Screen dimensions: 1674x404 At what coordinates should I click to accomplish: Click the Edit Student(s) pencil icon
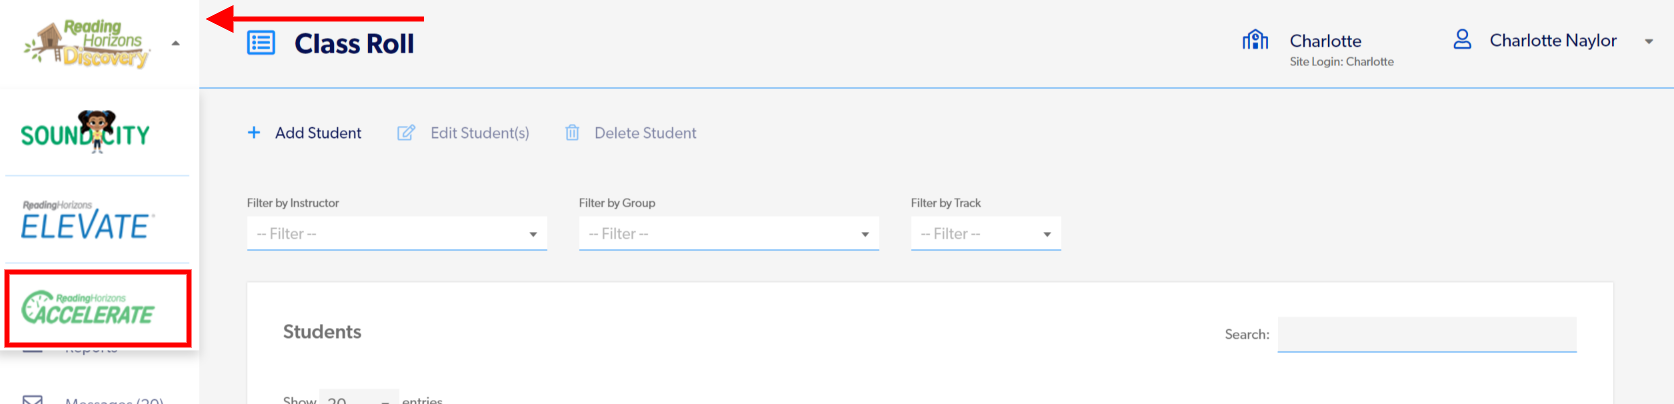click(x=406, y=133)
